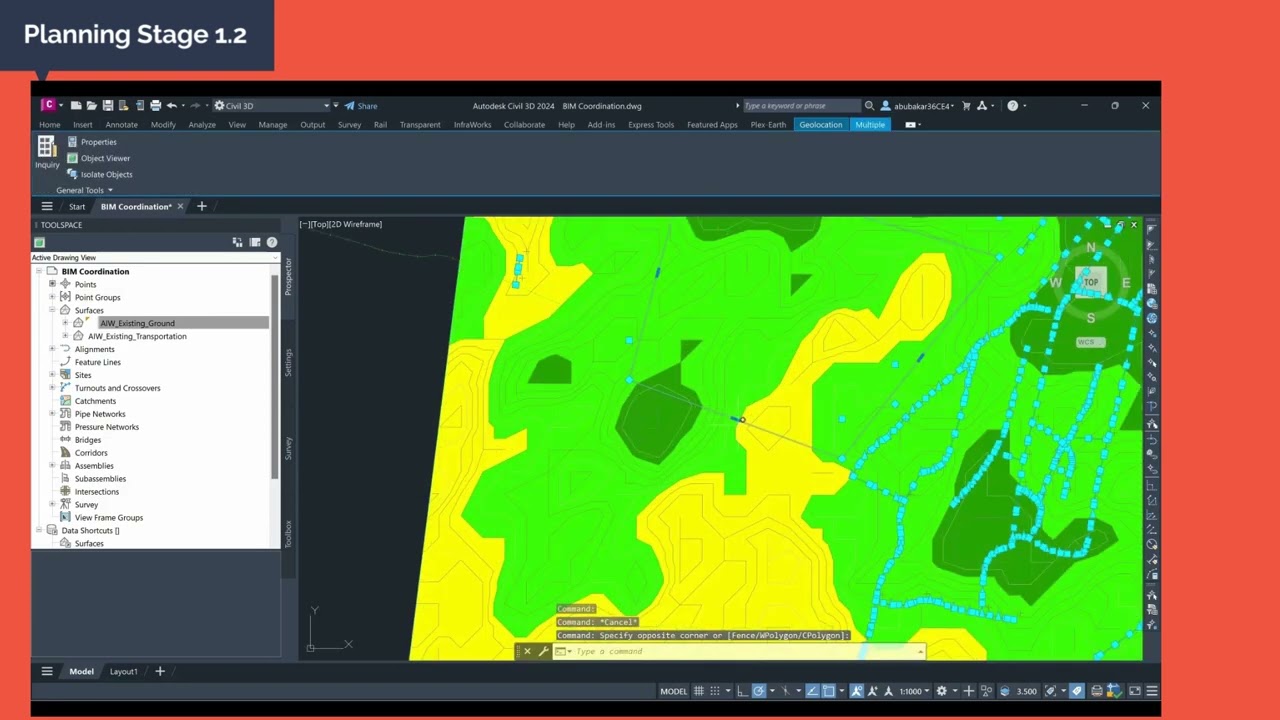Launch the Object Viewer tool

(98, 158)
